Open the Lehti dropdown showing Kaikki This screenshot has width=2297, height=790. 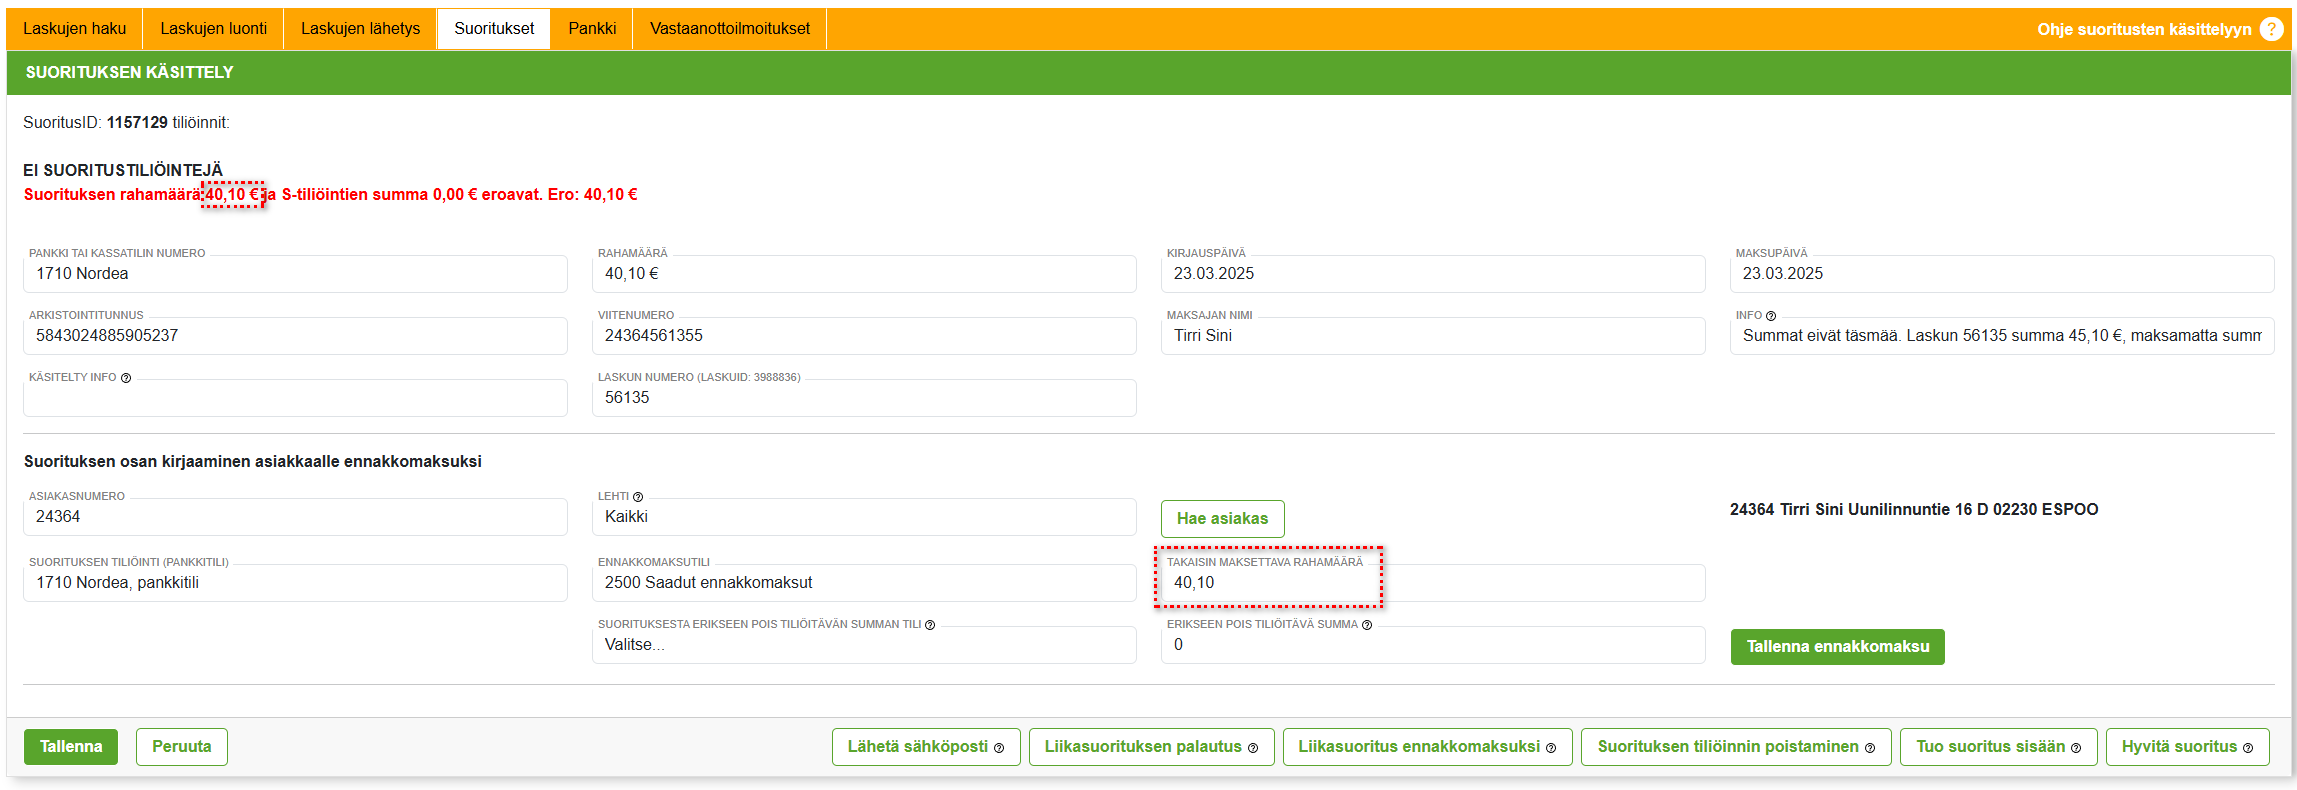[863, 517]
